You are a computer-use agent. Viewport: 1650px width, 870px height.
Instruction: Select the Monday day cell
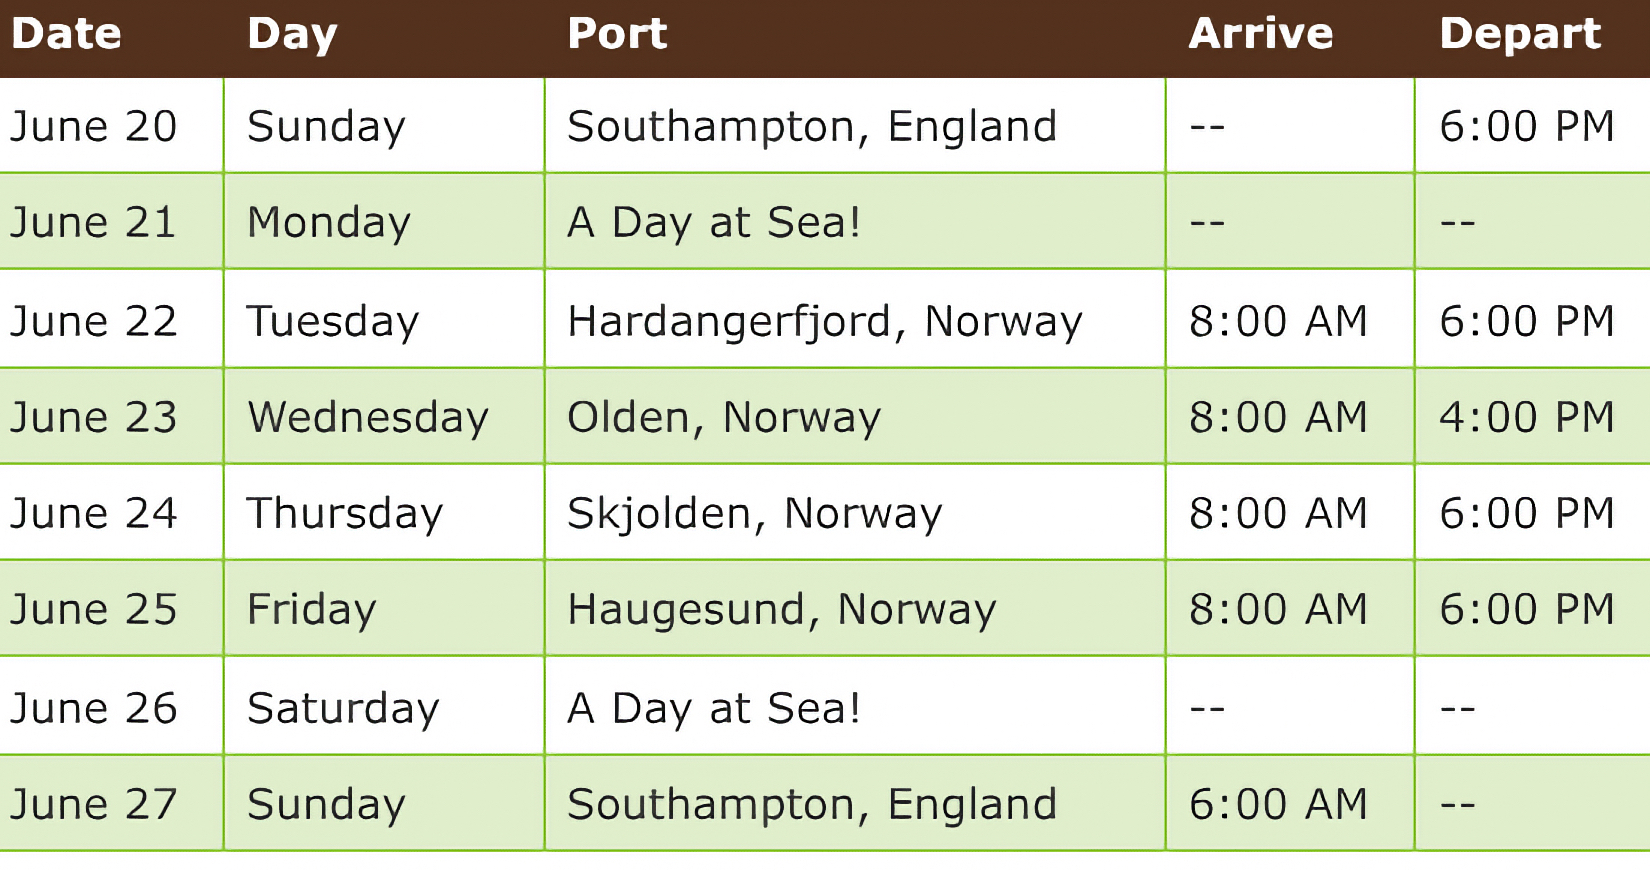(x=329, y=222)
